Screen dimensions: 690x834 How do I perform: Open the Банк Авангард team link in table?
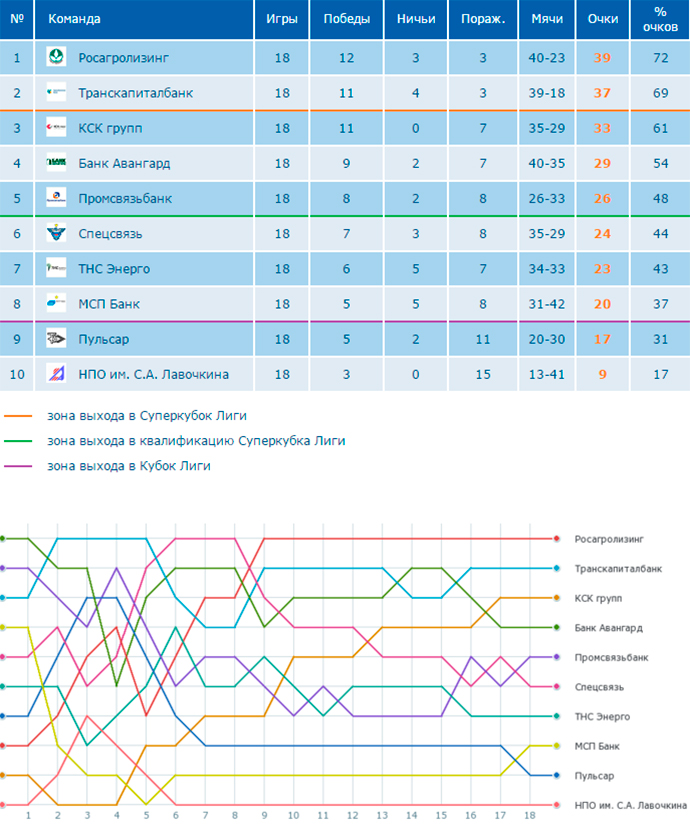[x=124, y=163]
